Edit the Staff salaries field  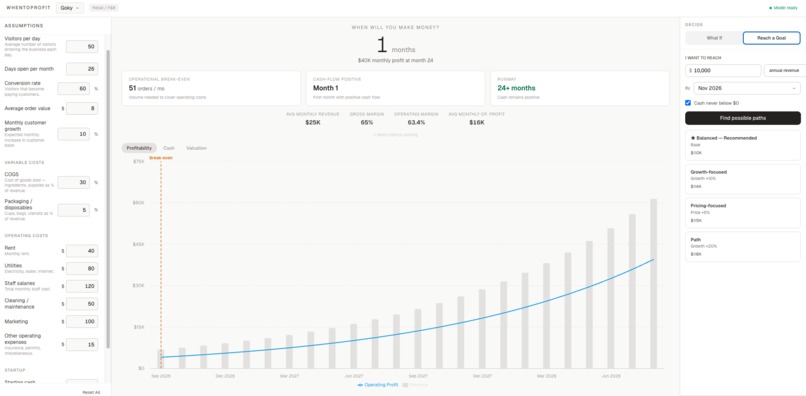click(x=82, y=286)
